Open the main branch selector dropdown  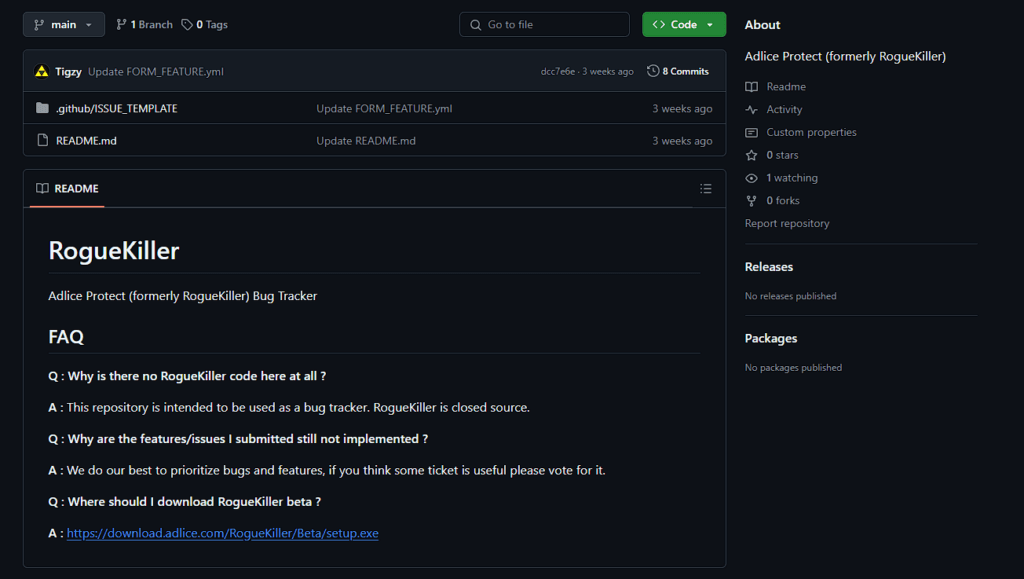click(x=64, y=25)
